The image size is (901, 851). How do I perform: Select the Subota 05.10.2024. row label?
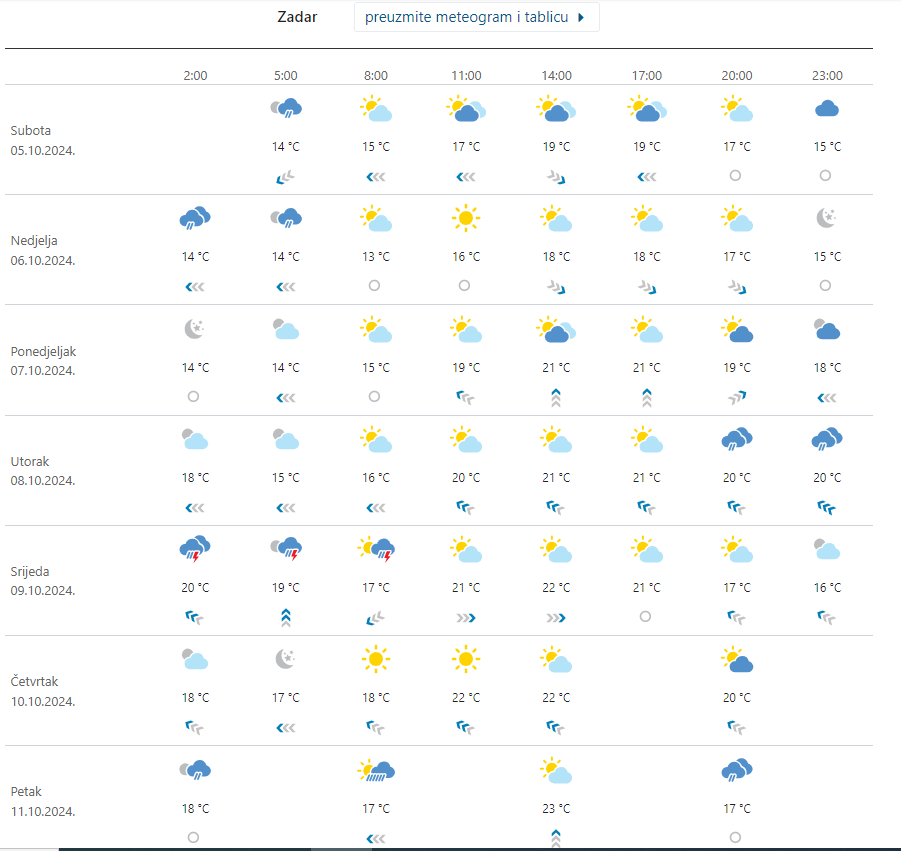click(43, 140)
